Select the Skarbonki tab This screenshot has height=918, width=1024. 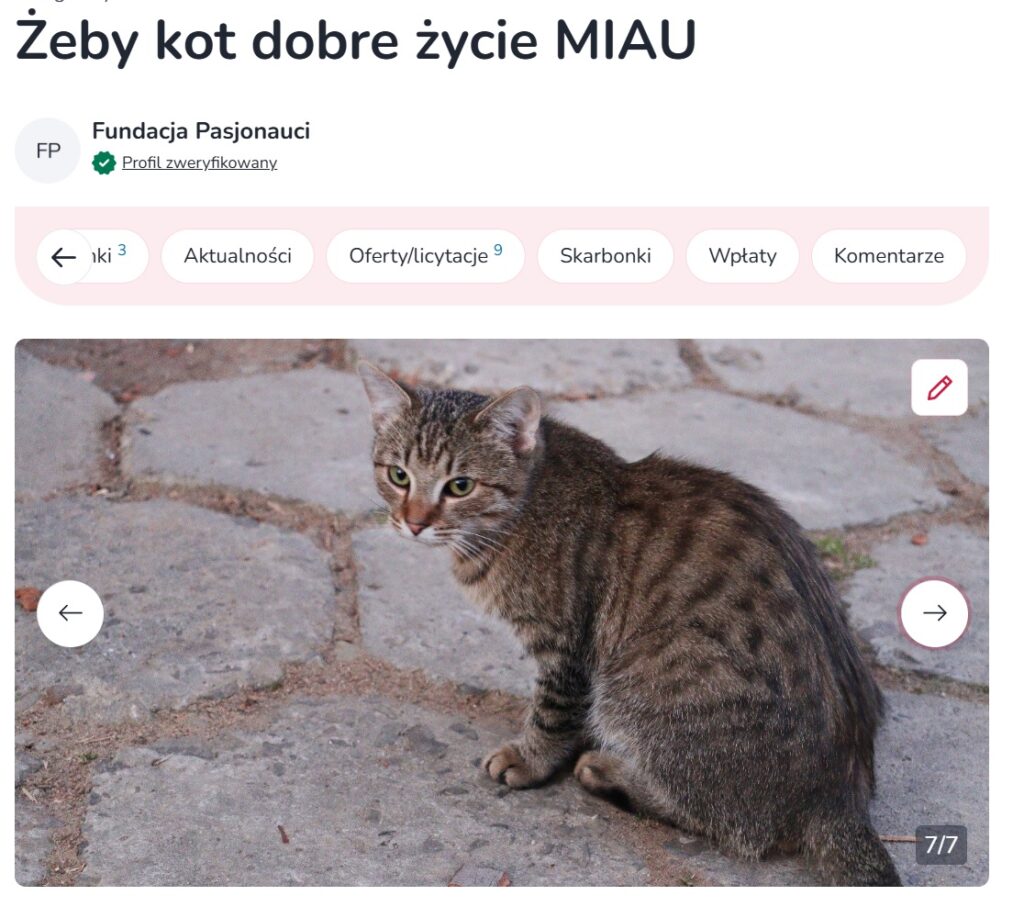[605, 256]
